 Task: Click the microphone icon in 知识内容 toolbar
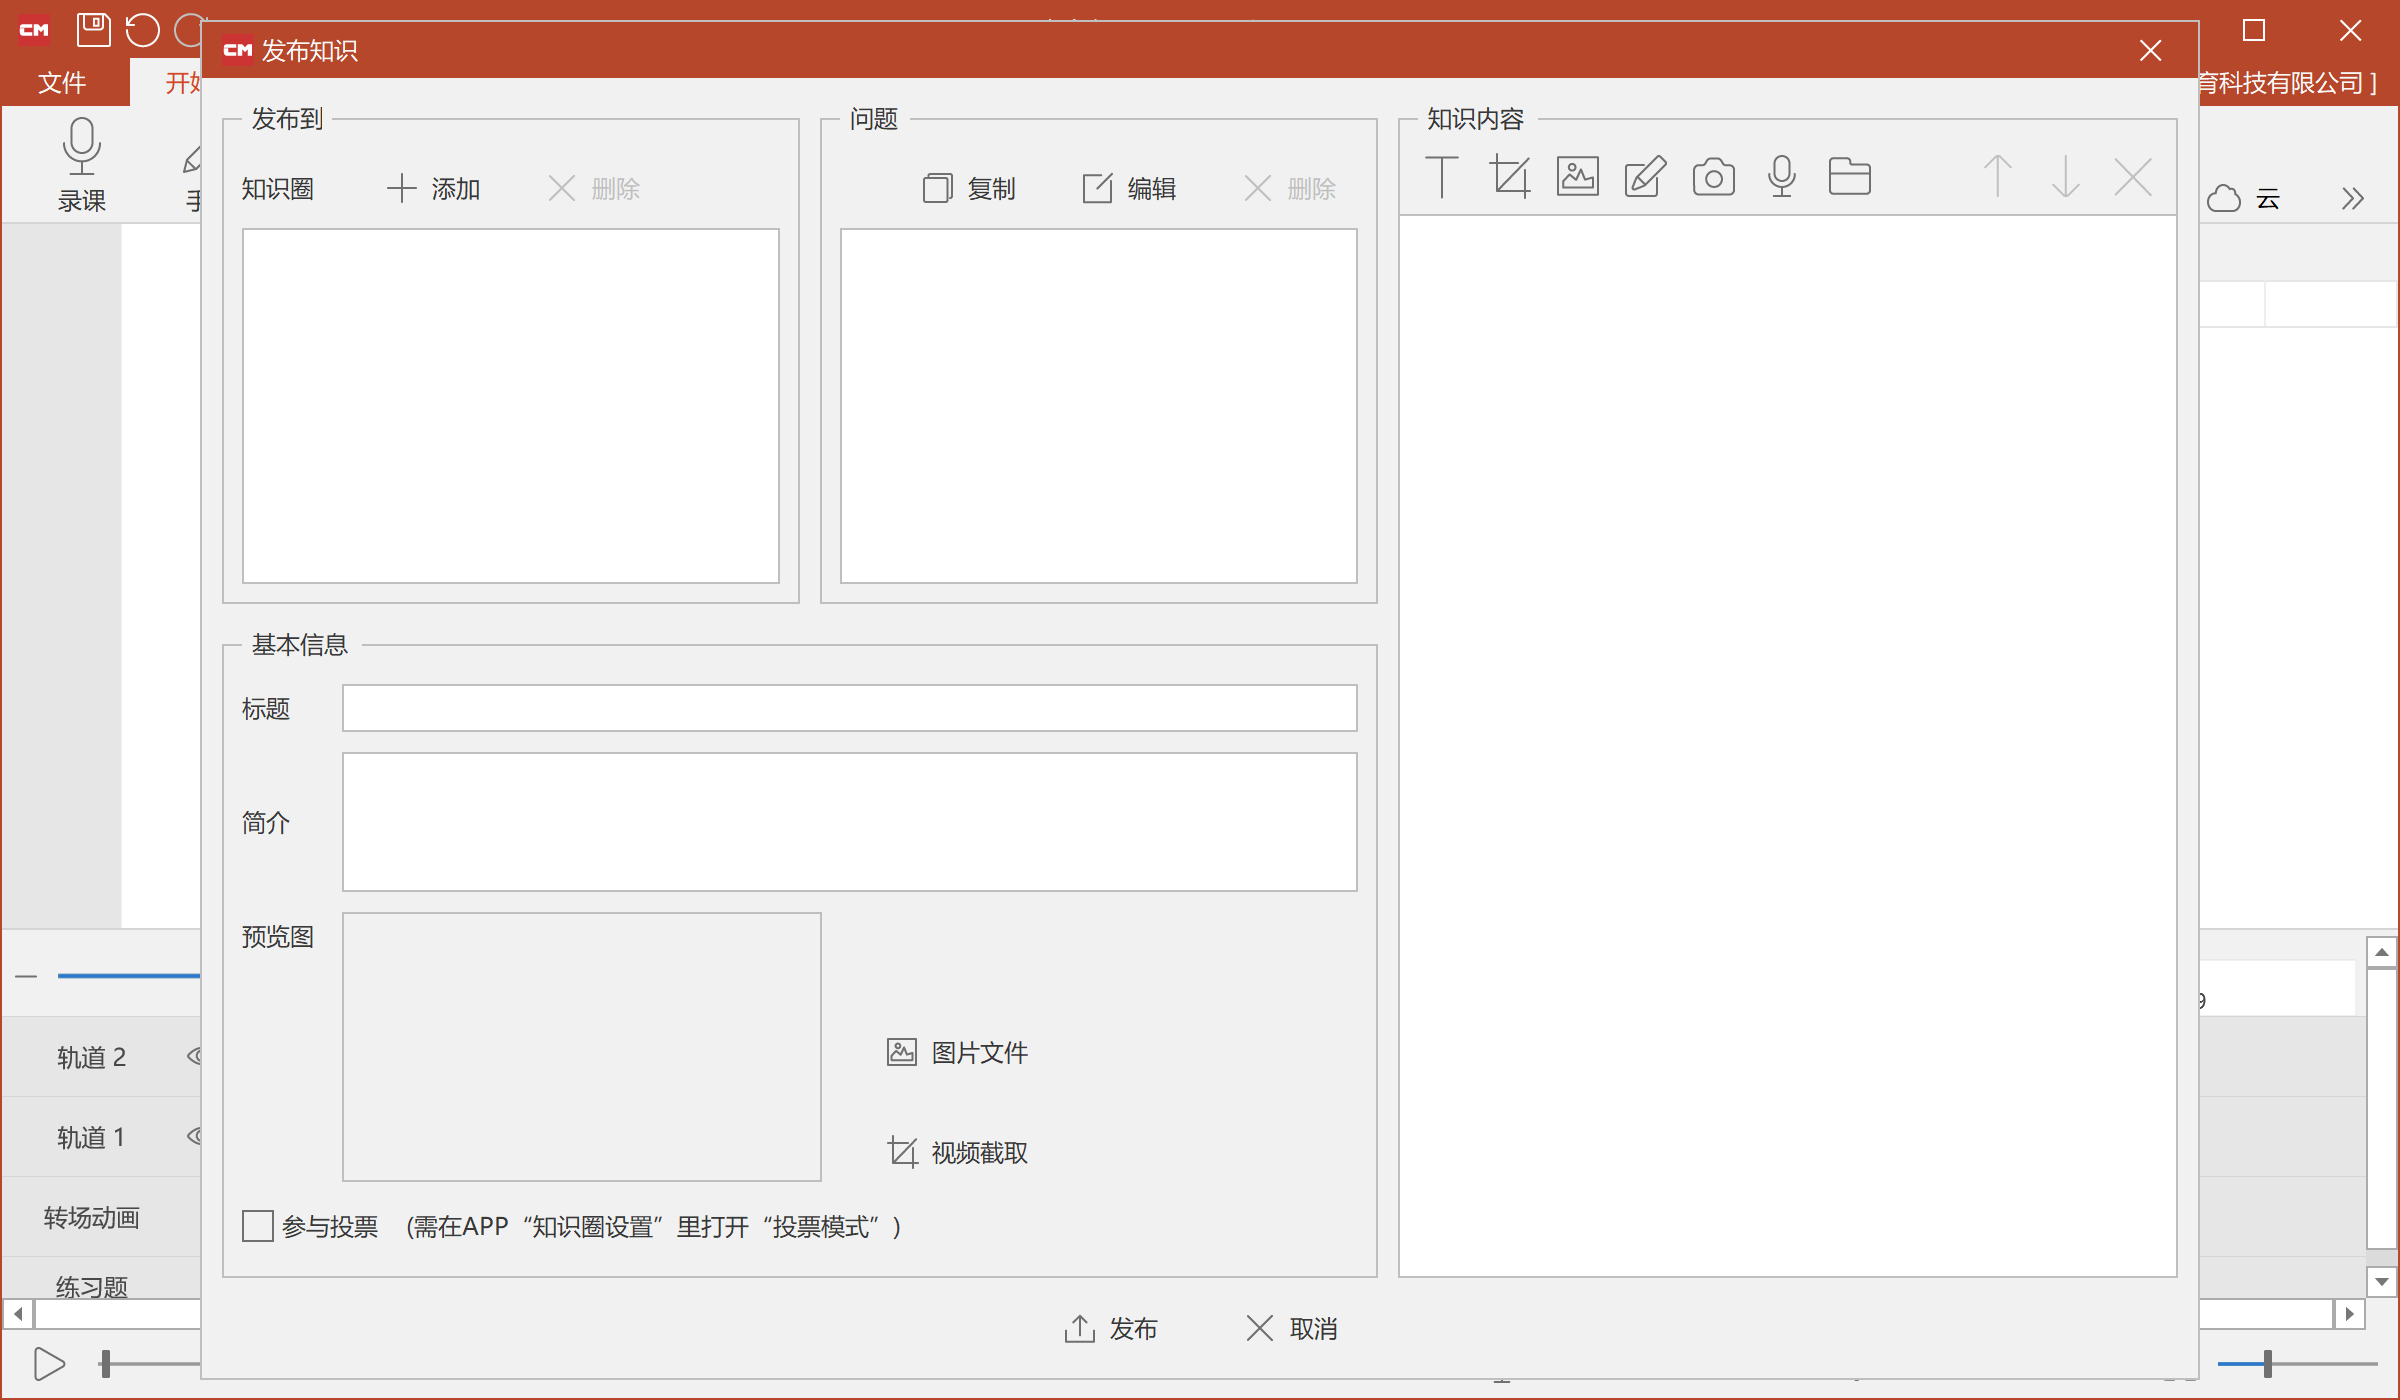pyautogui.click(x=1781, y=177)
